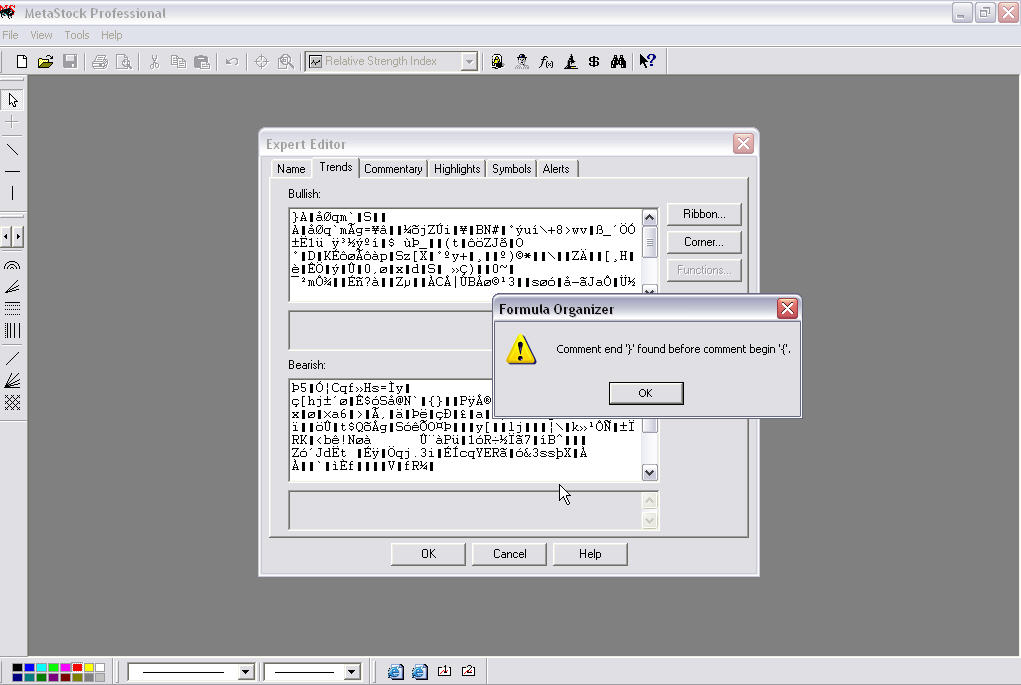Click the Bullish box scroll up arrow
Viewport: 1021px width, 685px height.
point(650,217)
